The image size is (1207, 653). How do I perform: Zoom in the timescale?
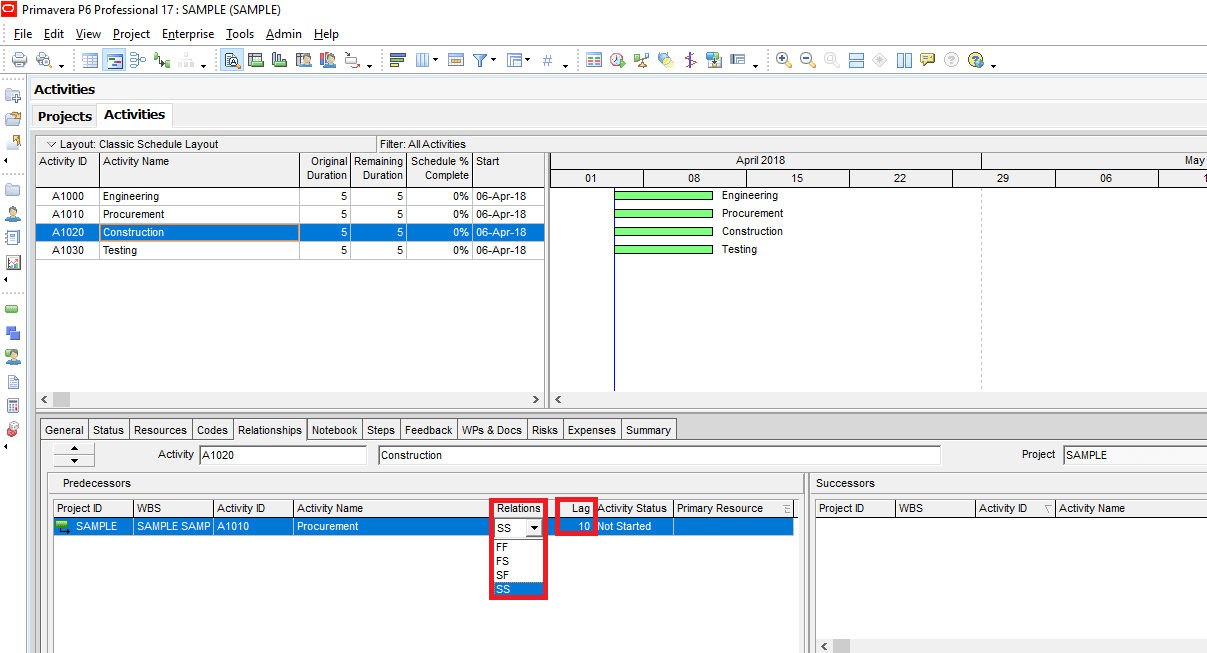(784, 60)
